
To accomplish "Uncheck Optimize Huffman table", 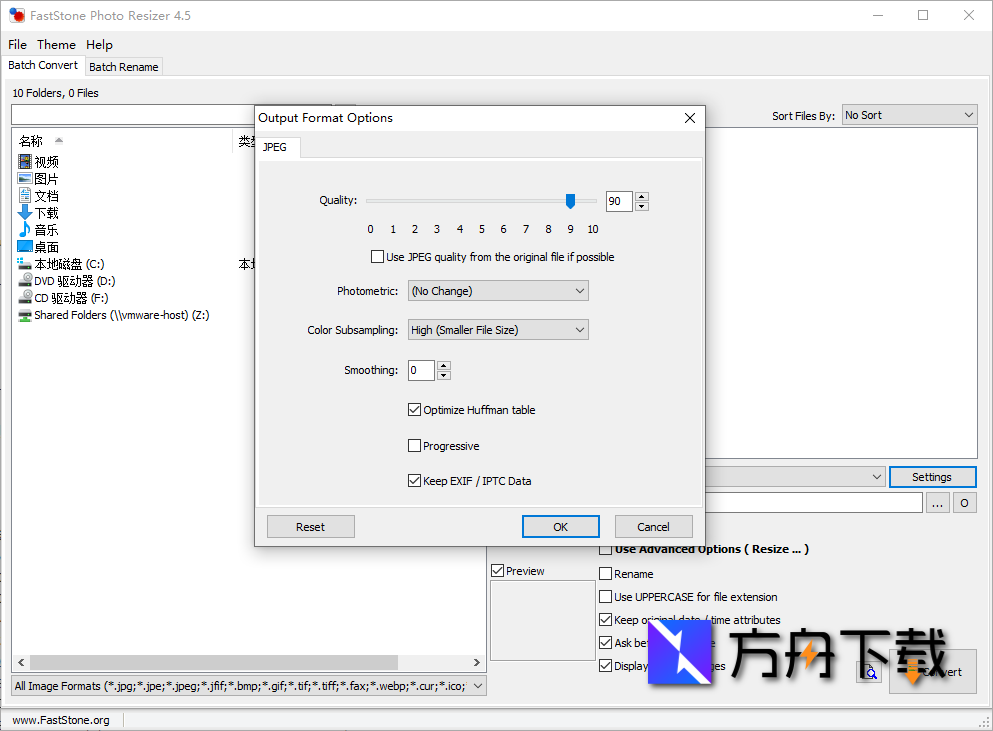I will (x=415, y=410).
